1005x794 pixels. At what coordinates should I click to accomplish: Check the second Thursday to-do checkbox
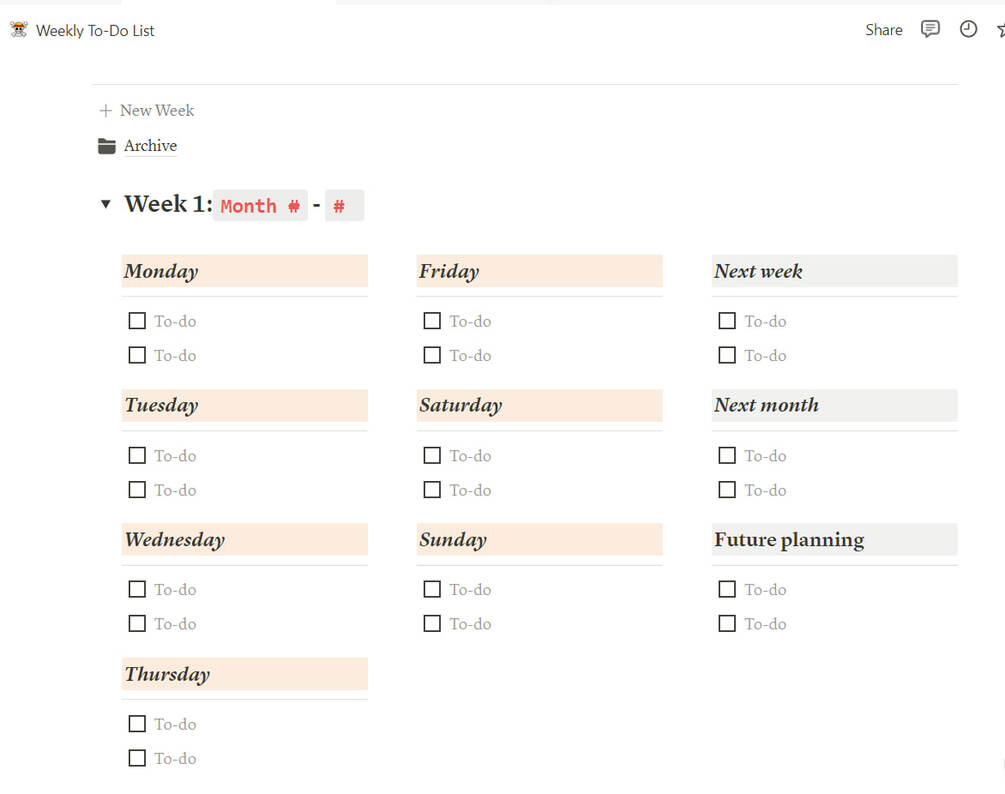click(x=137, y=758)
